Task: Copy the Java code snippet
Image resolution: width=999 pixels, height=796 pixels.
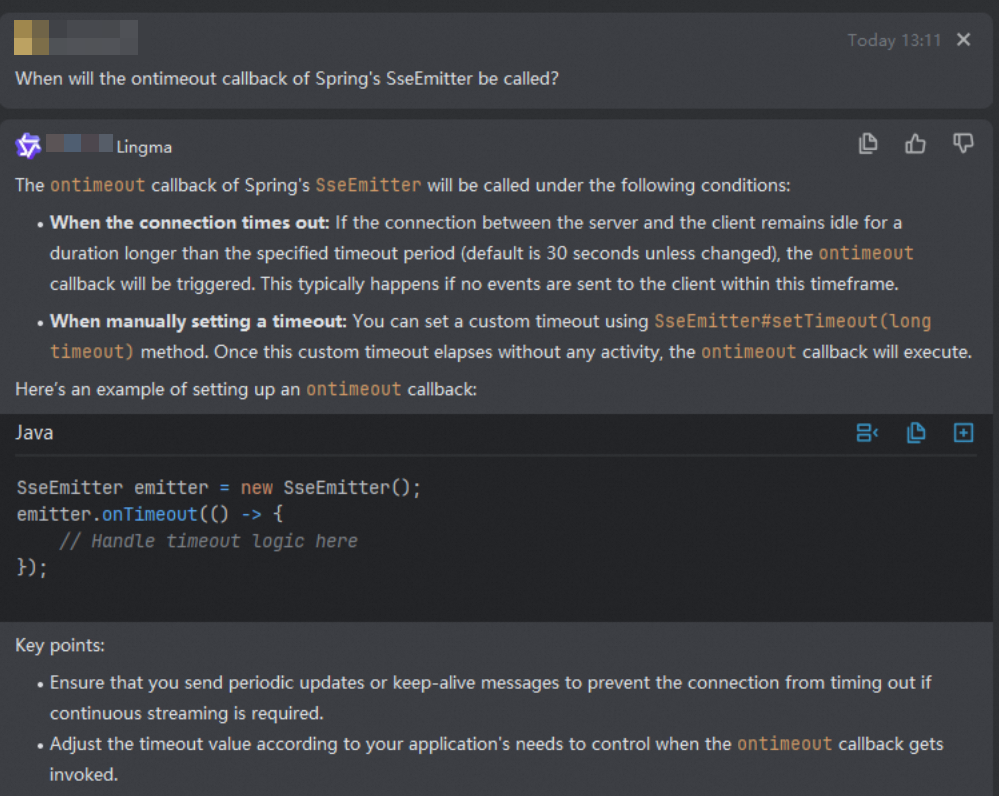Action: pyautogui.click(x=916, y=433)
